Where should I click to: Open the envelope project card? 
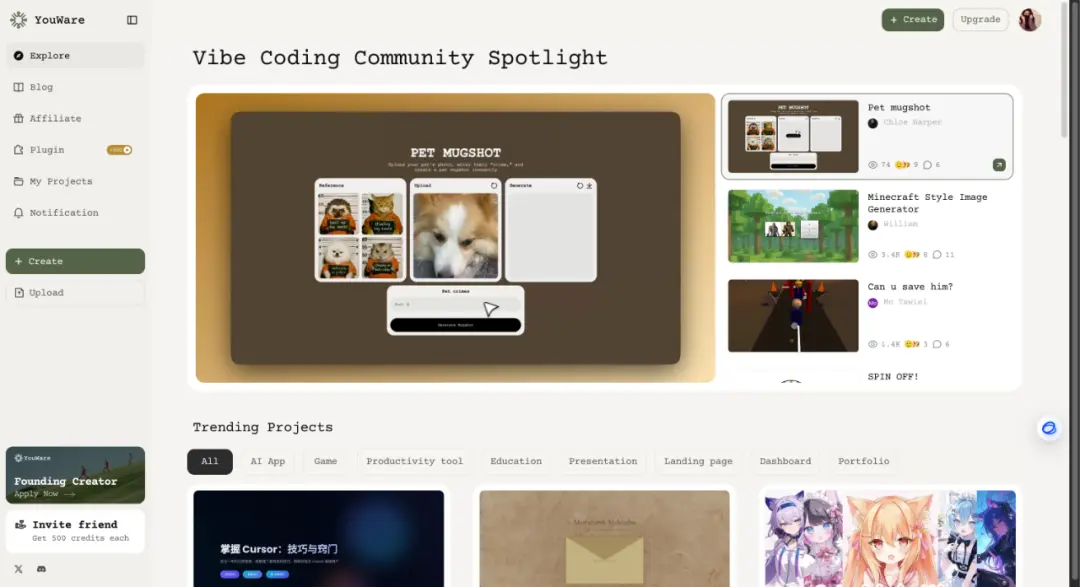tap(604, 539)
